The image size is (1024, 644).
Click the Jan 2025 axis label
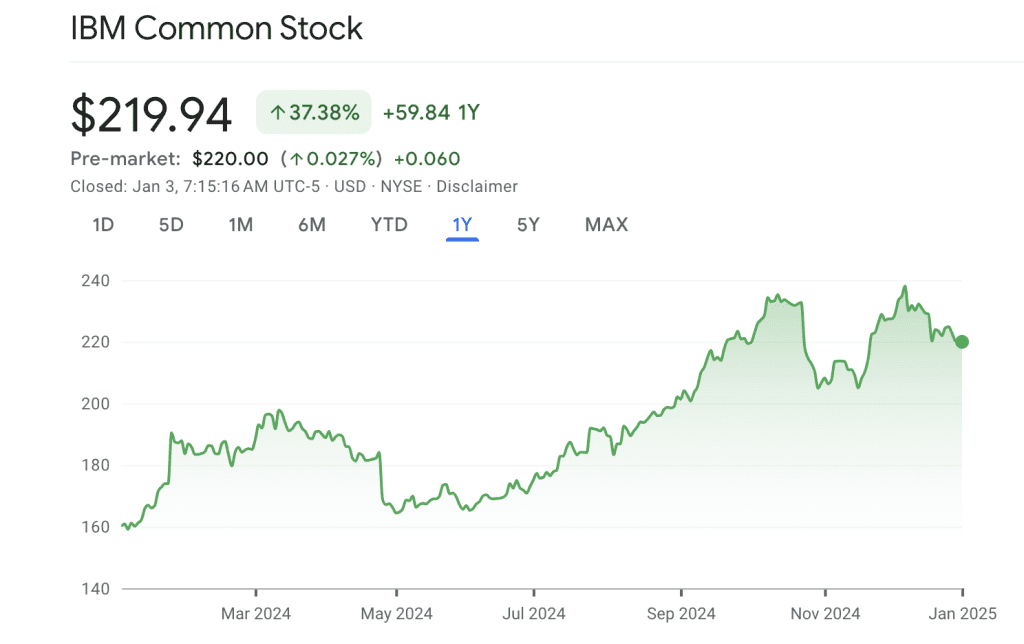click(965, 613)
